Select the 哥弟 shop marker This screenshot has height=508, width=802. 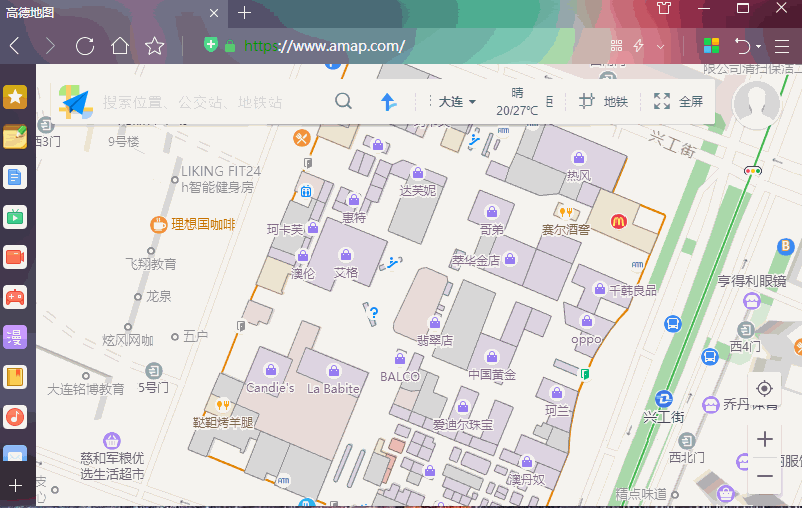[x=492, y=211]
